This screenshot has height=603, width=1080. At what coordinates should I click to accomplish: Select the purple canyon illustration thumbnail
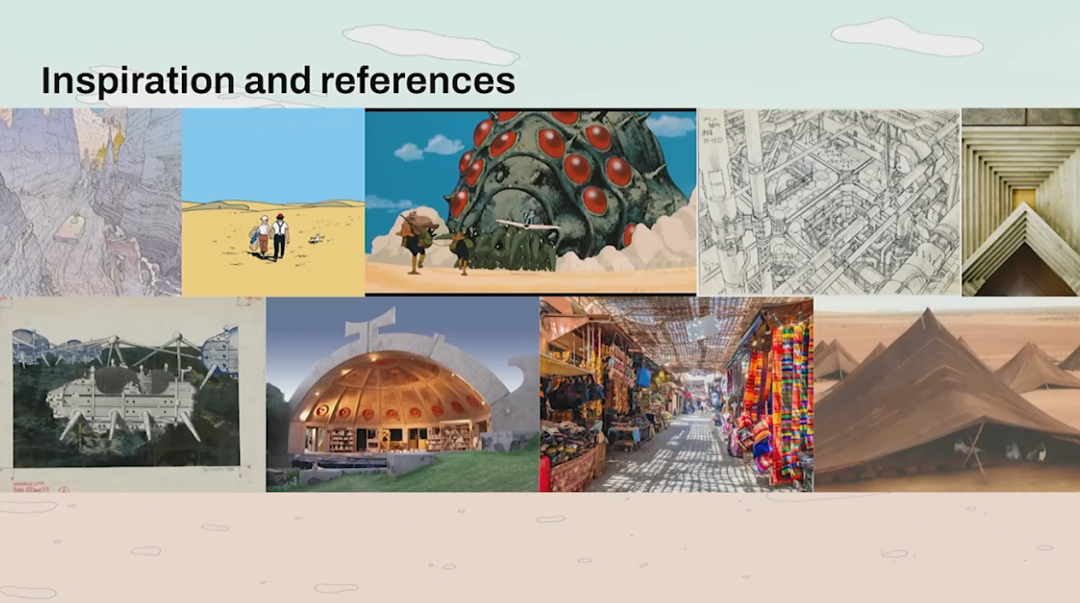point(91,202)
